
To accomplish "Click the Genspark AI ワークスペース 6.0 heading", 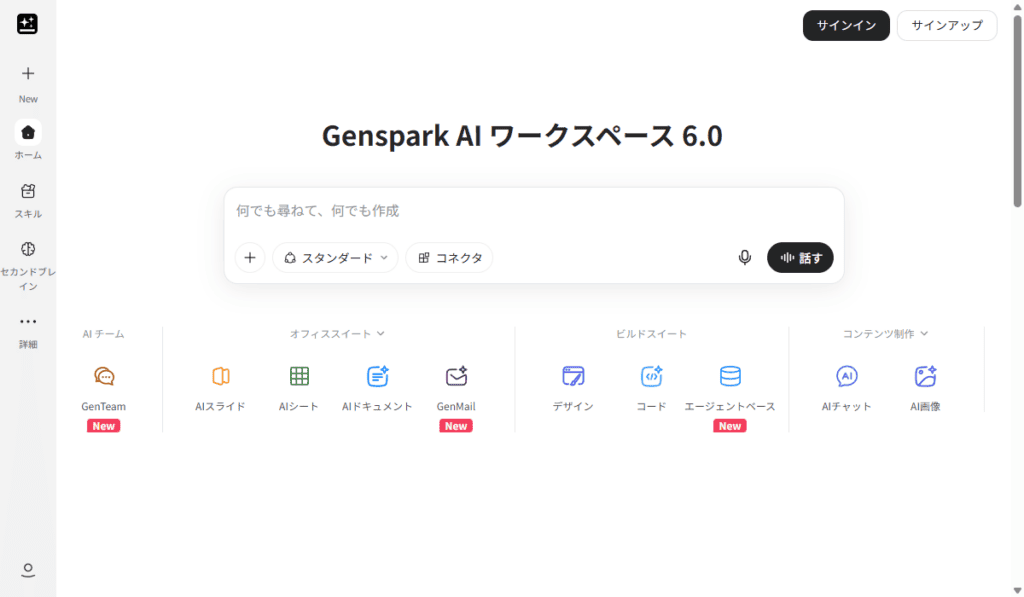I will tap(522, 136).
